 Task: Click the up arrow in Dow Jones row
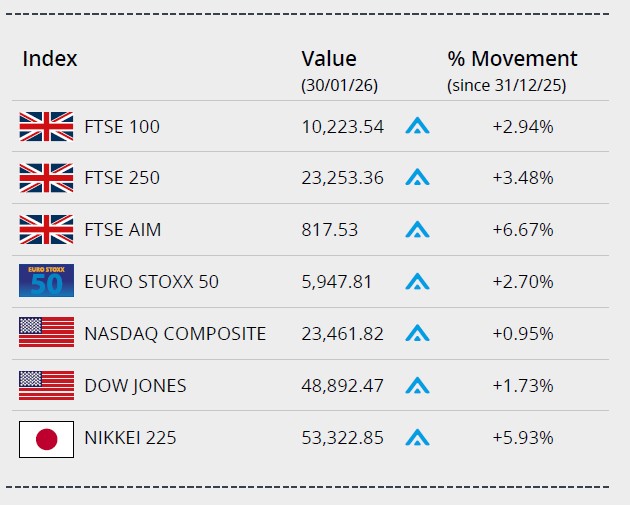(x=417, y=386)
